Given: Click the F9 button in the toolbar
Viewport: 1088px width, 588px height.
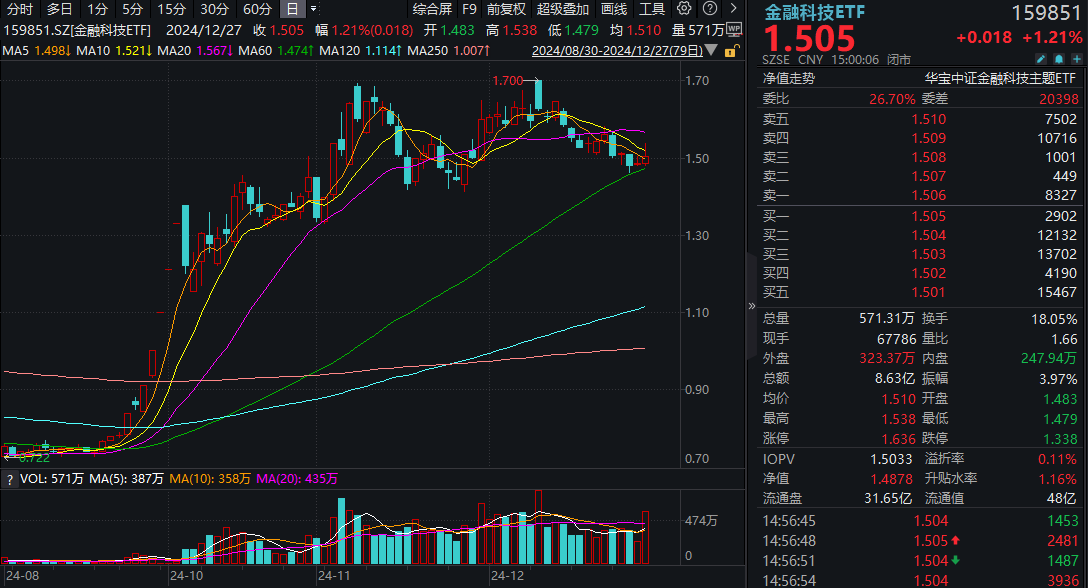Looking at the screenshot, I should point(470,9).
